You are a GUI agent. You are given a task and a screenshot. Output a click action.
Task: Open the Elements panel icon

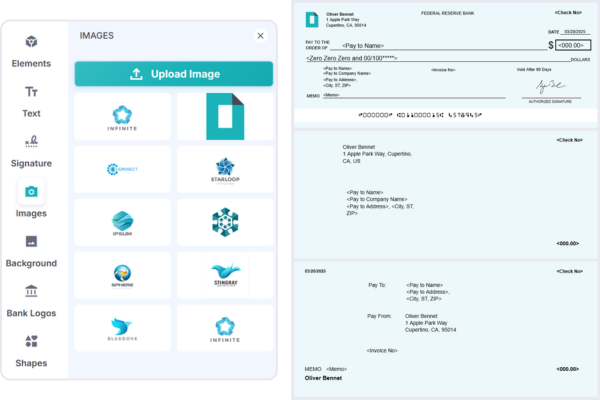[x=31, y=41]
